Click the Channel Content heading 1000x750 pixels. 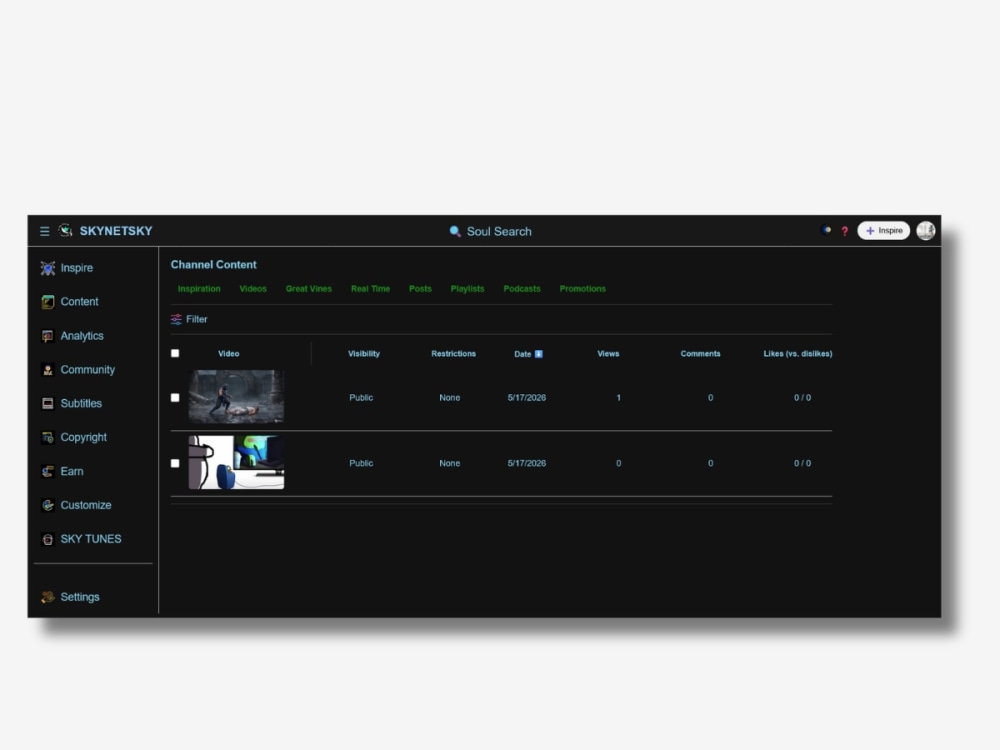pyautogui.click(x=214, y=265)
